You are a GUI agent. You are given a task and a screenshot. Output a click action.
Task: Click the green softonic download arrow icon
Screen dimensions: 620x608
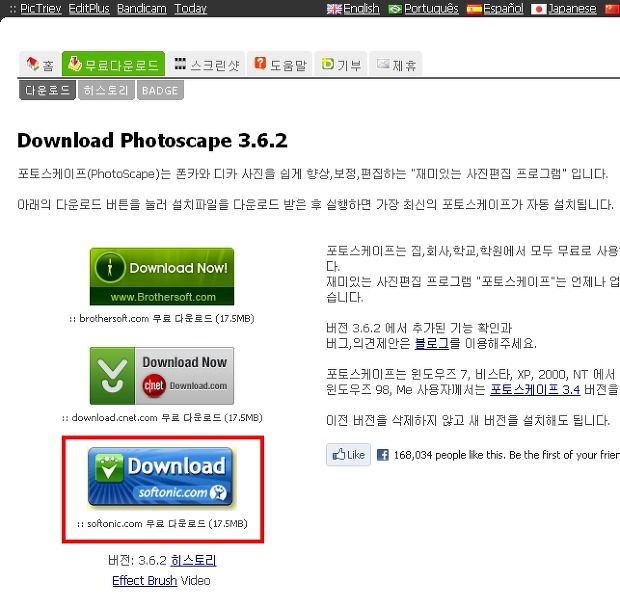(109, 468)
